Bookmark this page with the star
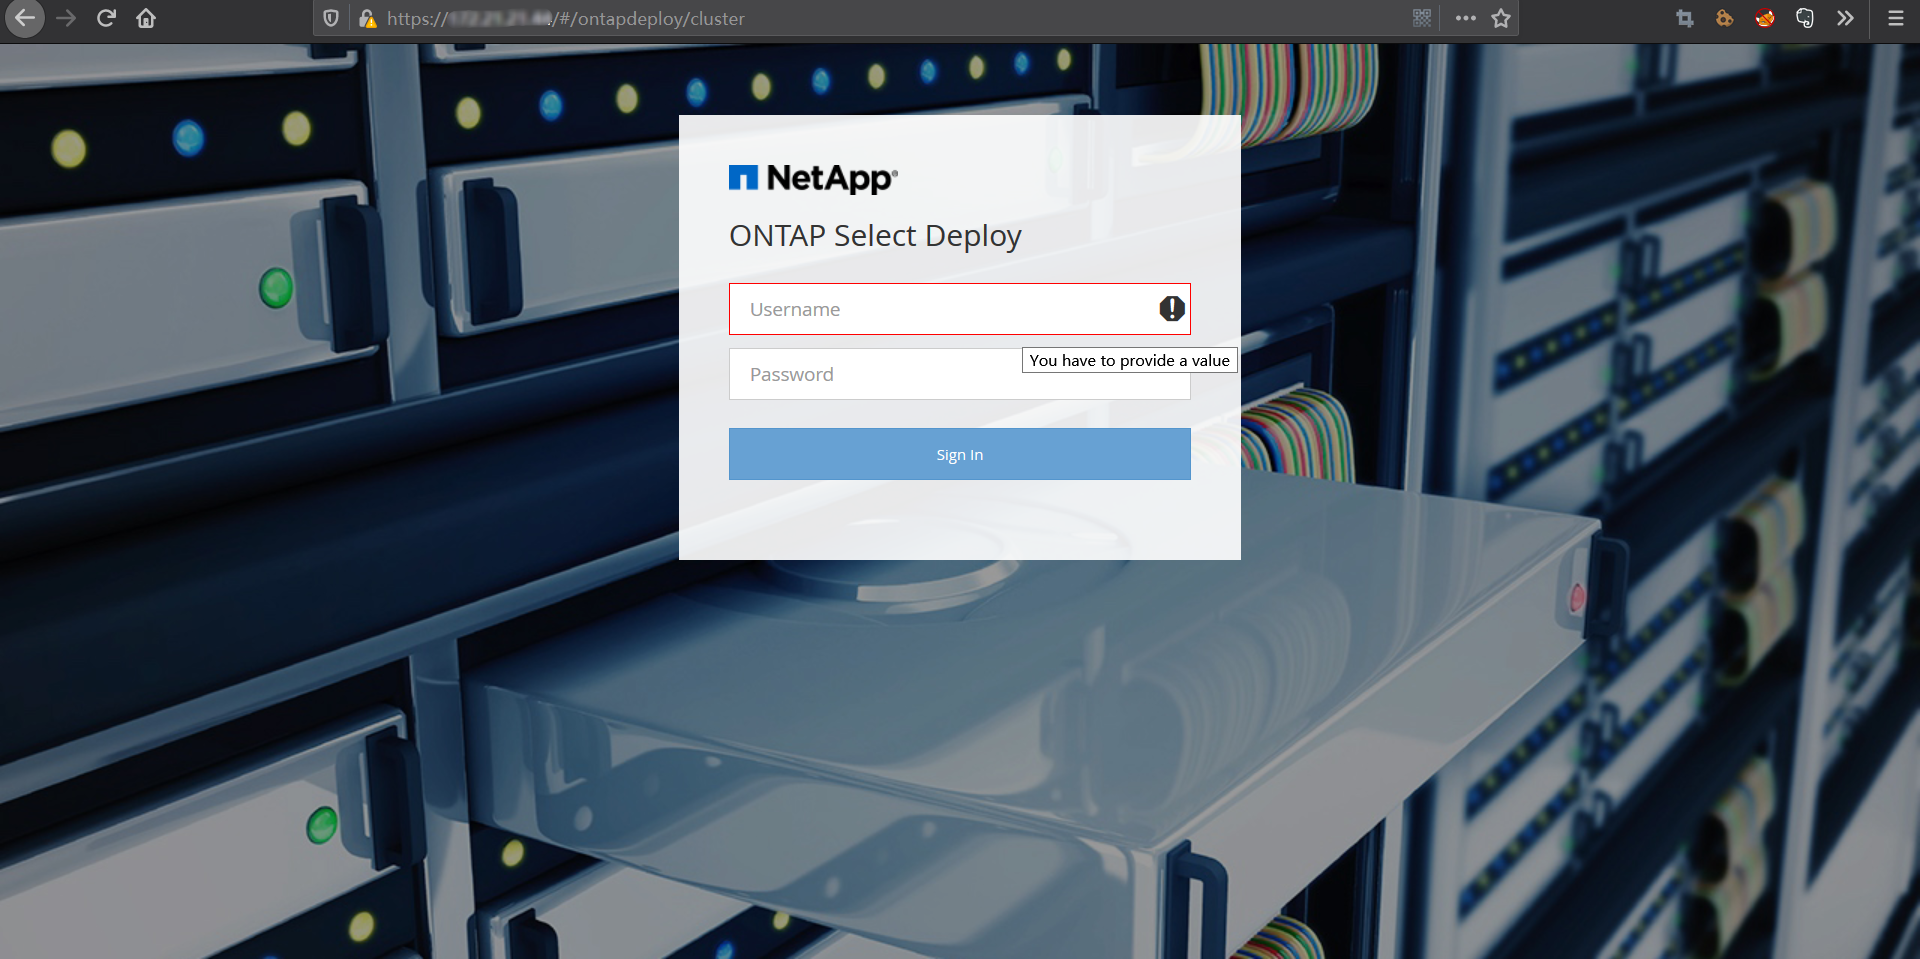 [1501, 18]
